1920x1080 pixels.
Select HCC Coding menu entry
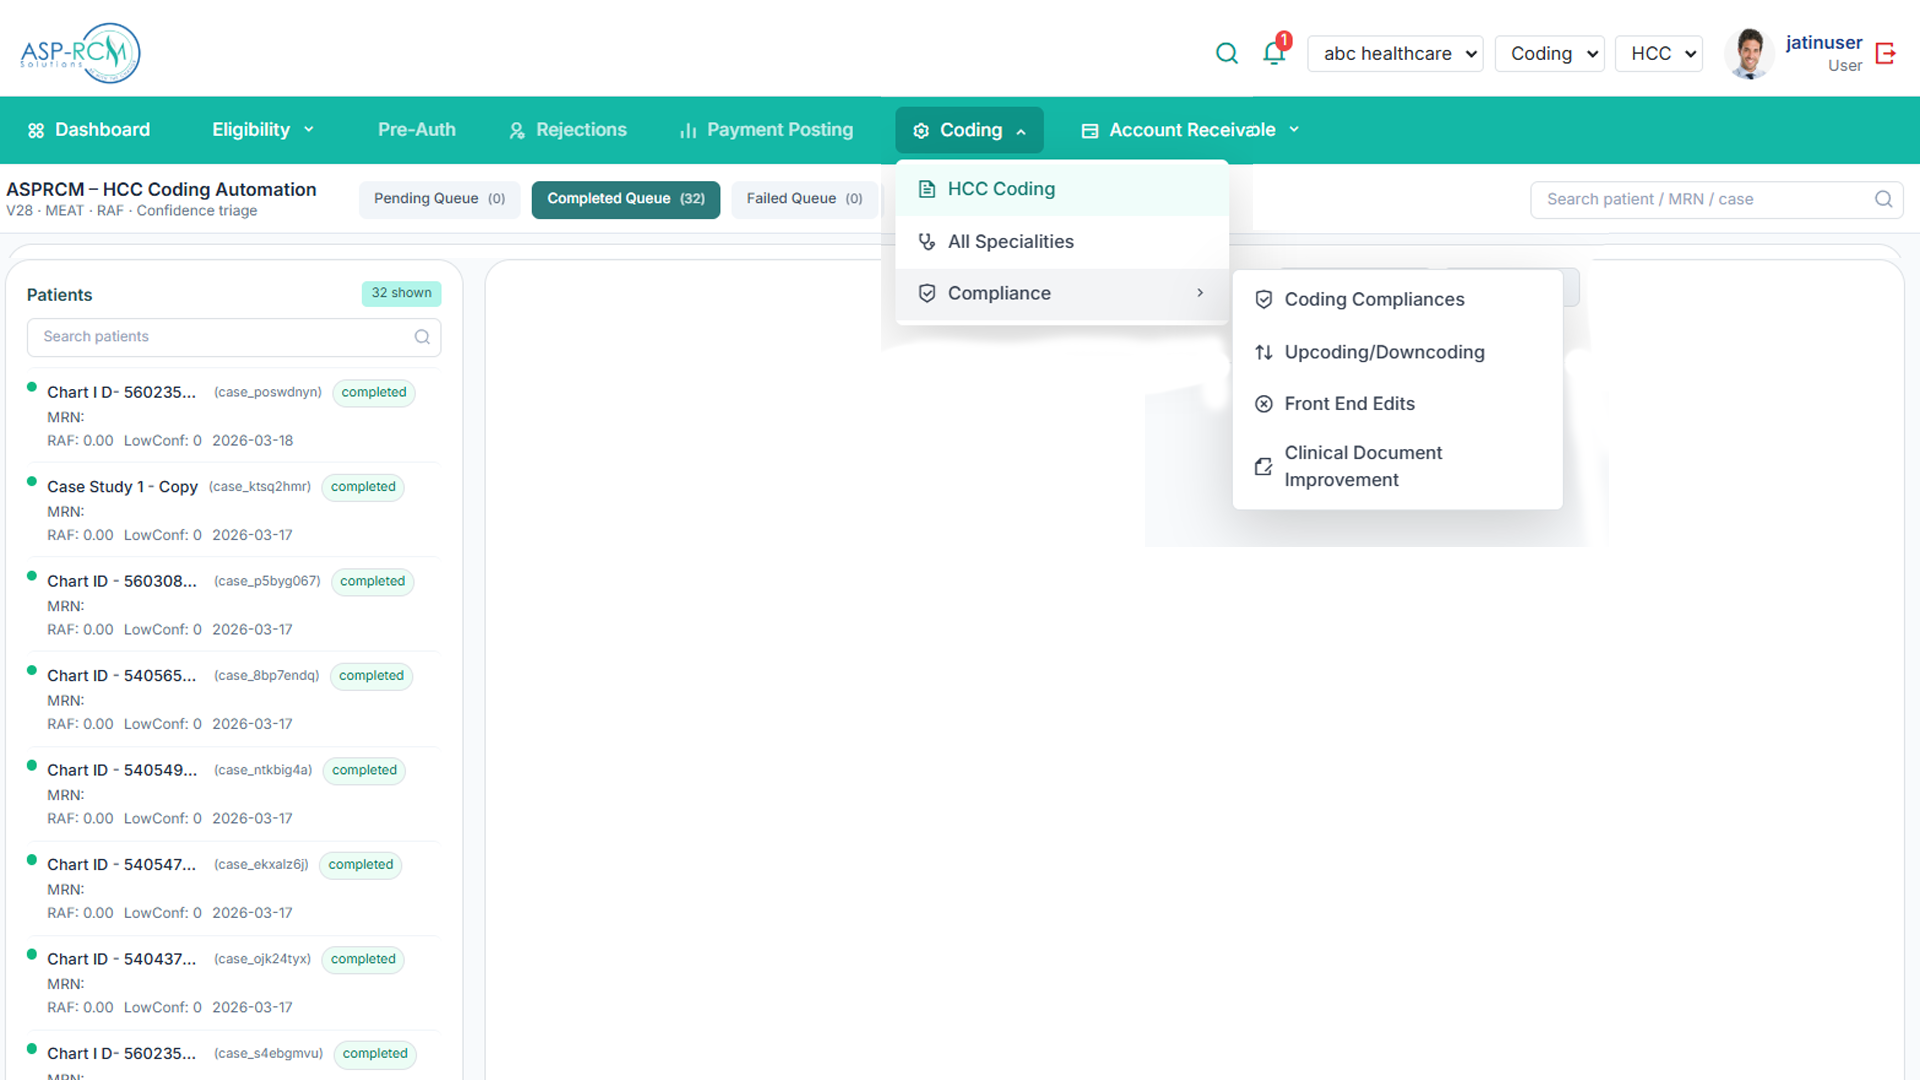tap(1001, 189)
